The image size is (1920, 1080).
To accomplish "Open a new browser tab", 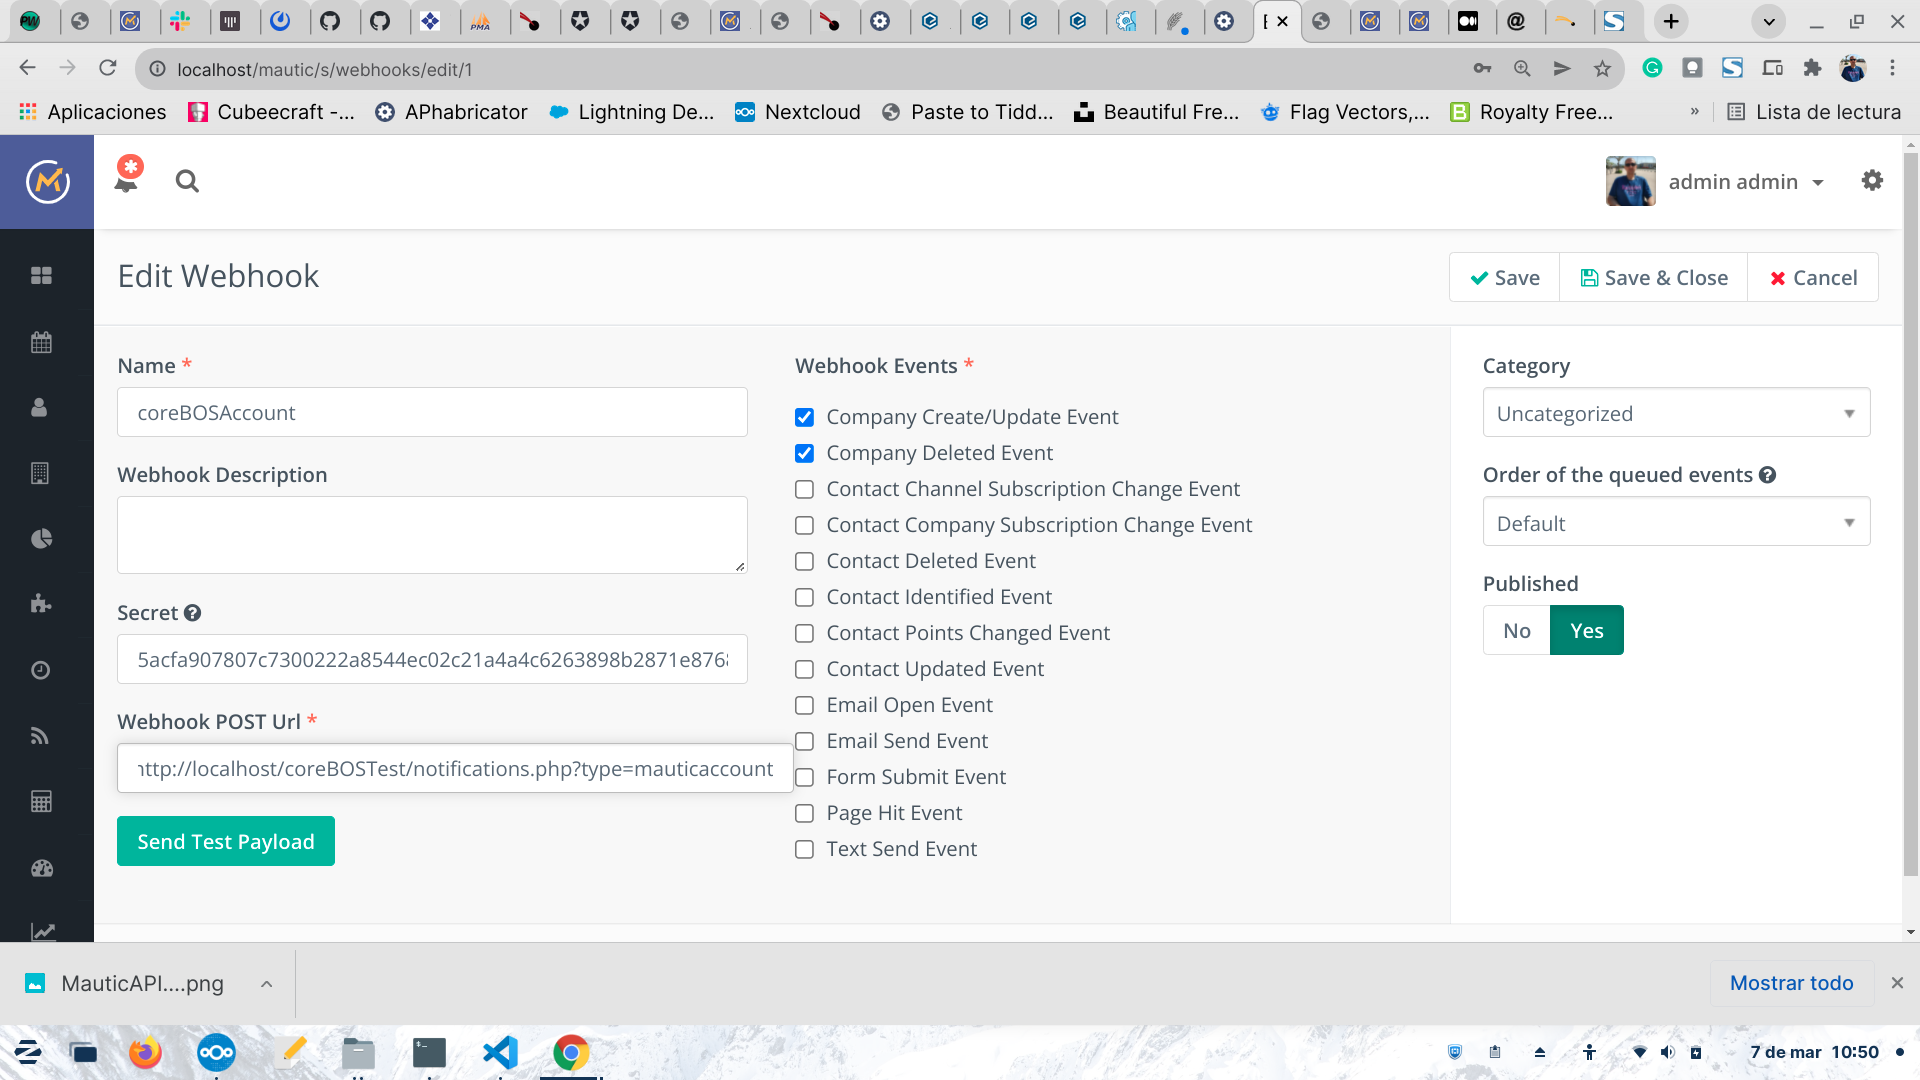I will click(1671, 21).
